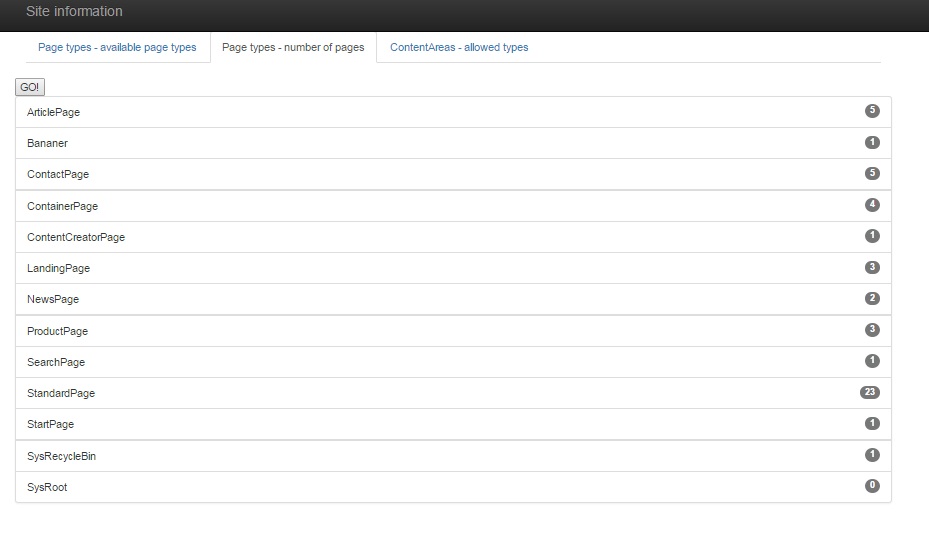Click the SysRecycleBin count badge
929x535 pixels.
point(872,455)
